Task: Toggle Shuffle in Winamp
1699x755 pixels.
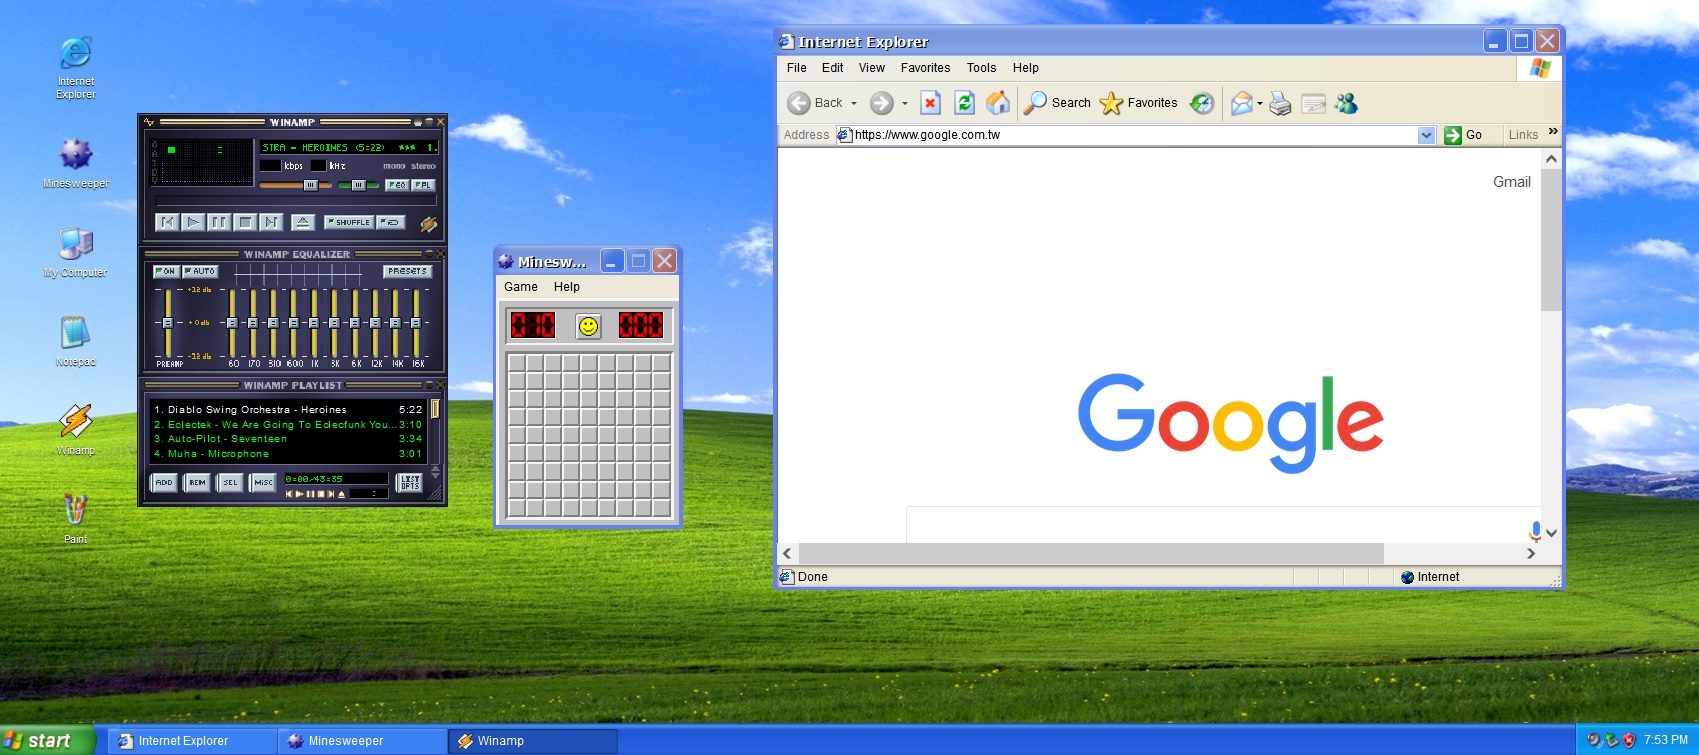Action: (x=348, y=222)
